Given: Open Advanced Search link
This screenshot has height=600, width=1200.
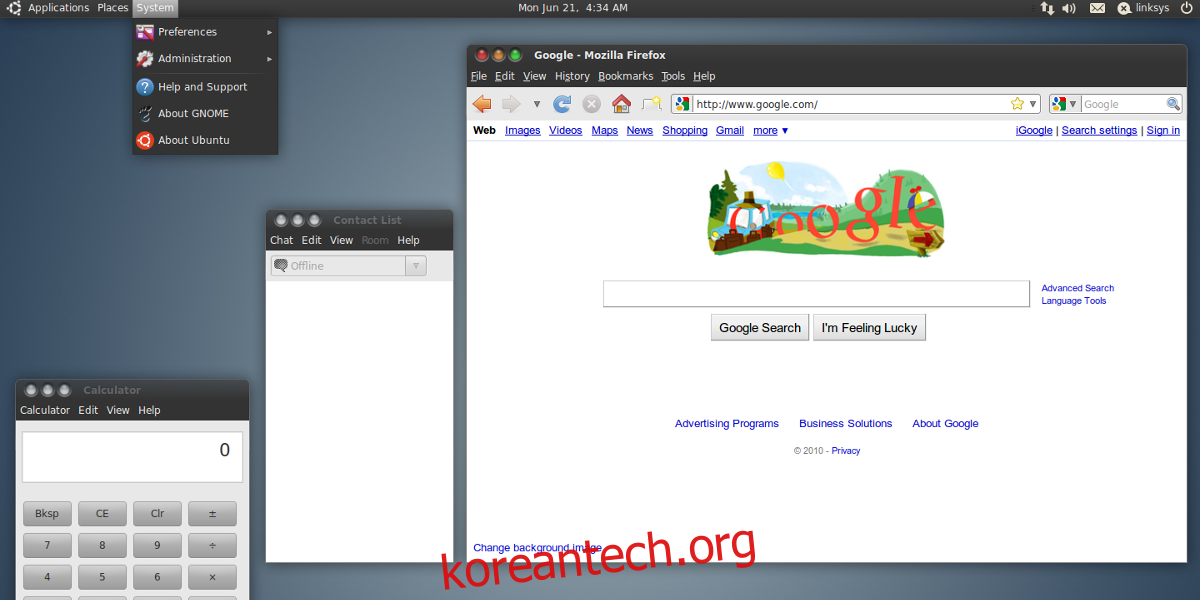Looking at the screenshot, I should [x=1077, y=288].
